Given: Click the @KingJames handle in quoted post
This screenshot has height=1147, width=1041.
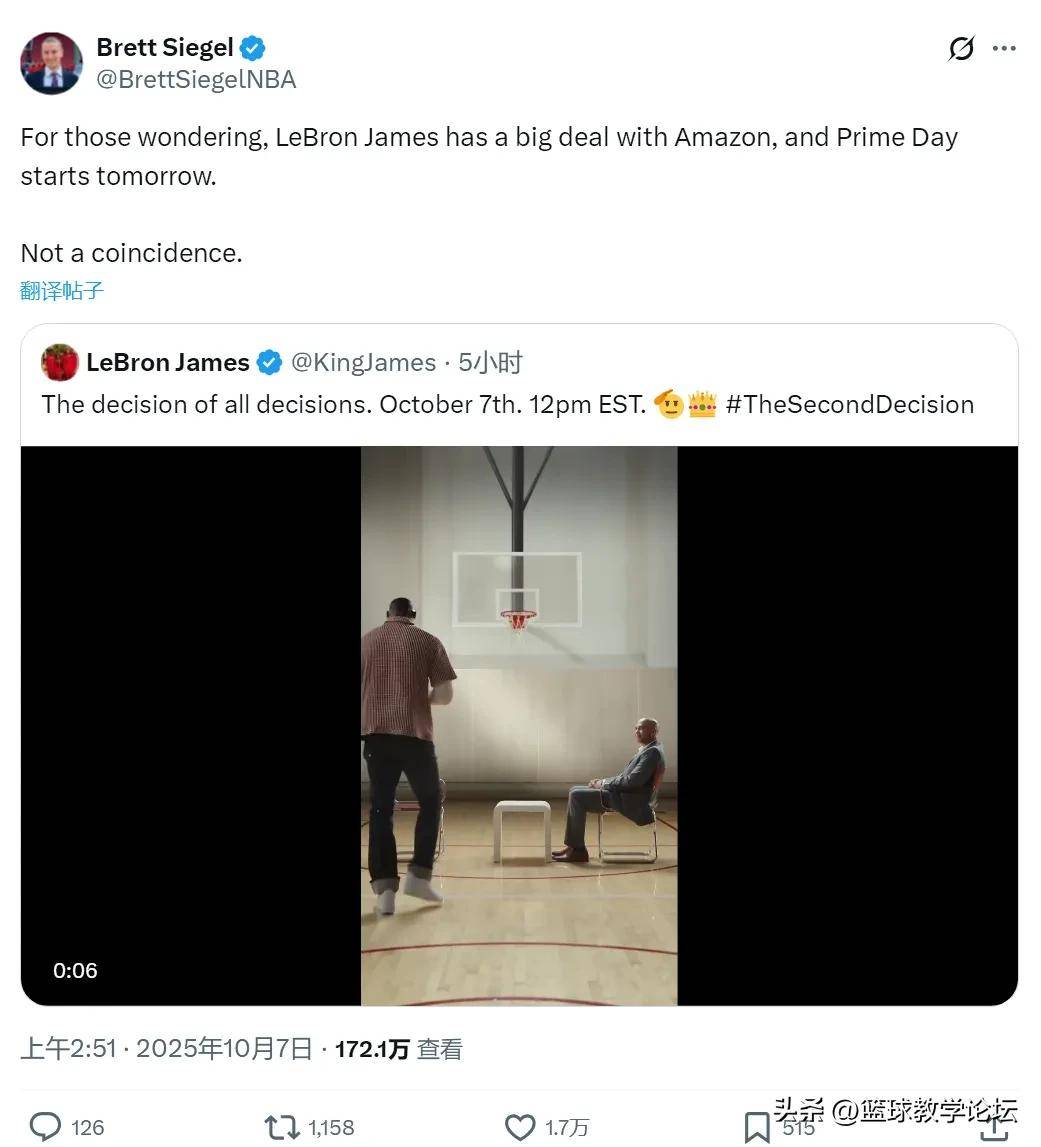Looking at the screenshot, I should (x=363, y=363).
